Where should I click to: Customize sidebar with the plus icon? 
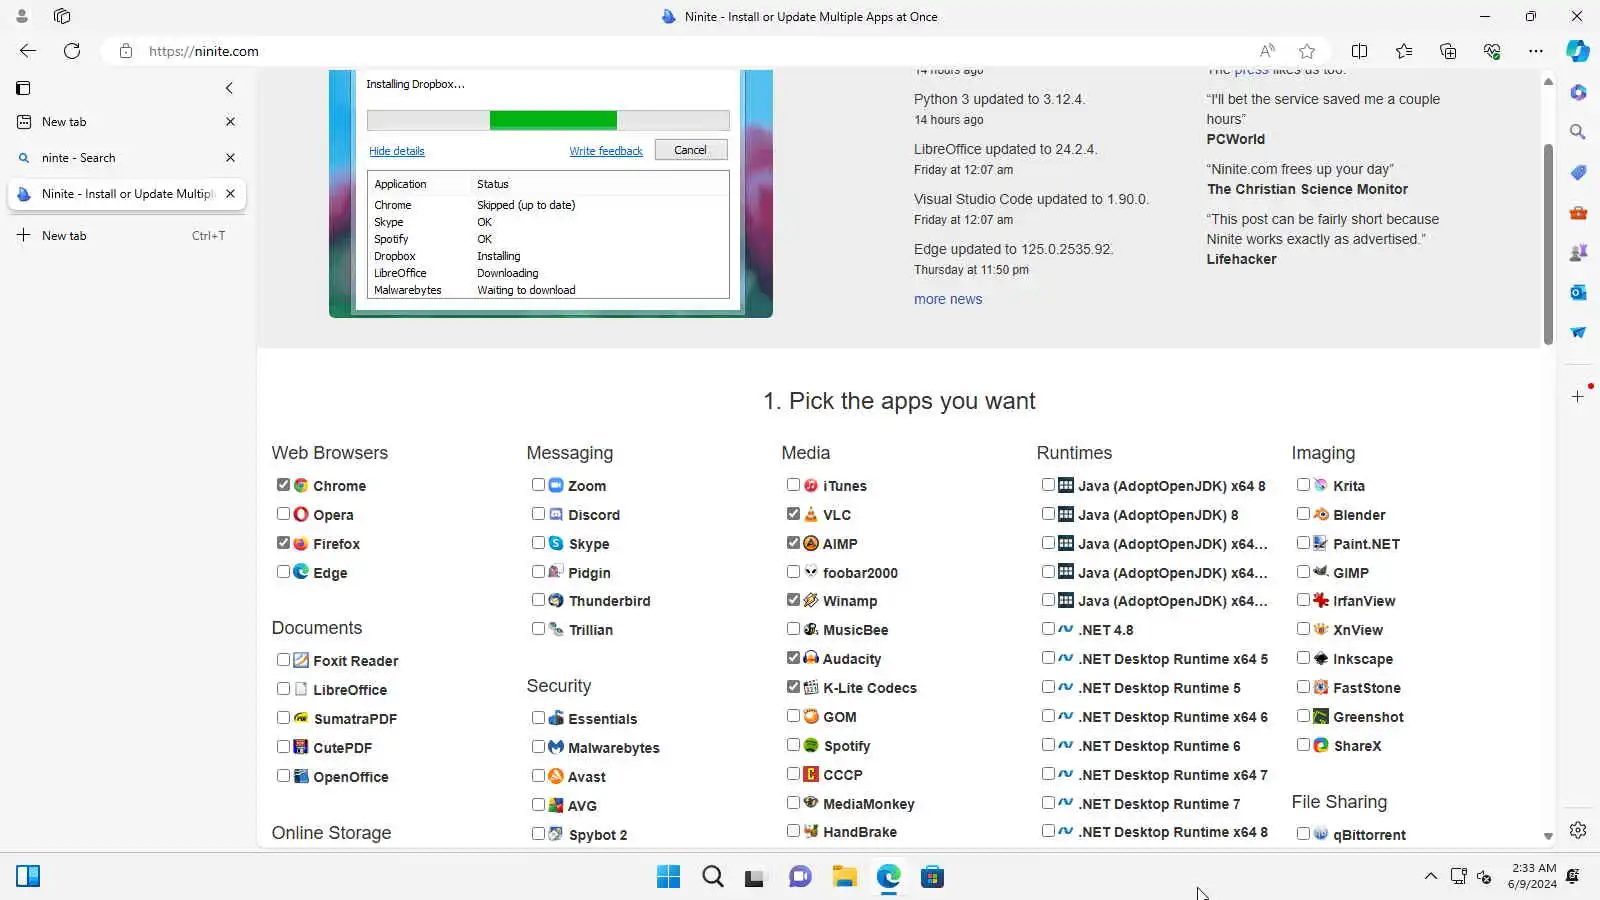1578,396
